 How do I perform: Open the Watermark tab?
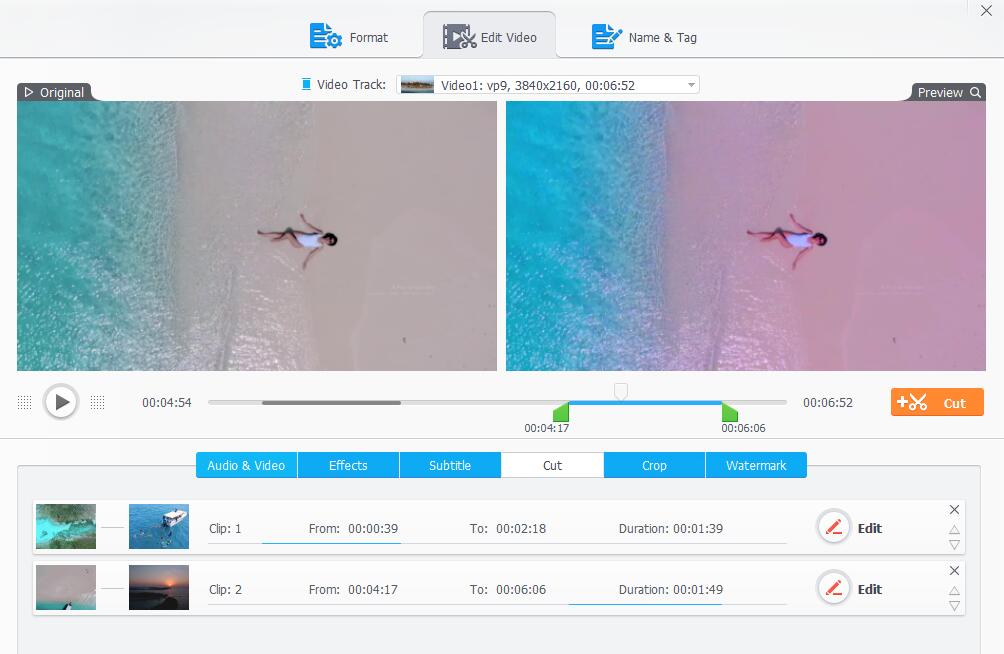pos(756,465)
